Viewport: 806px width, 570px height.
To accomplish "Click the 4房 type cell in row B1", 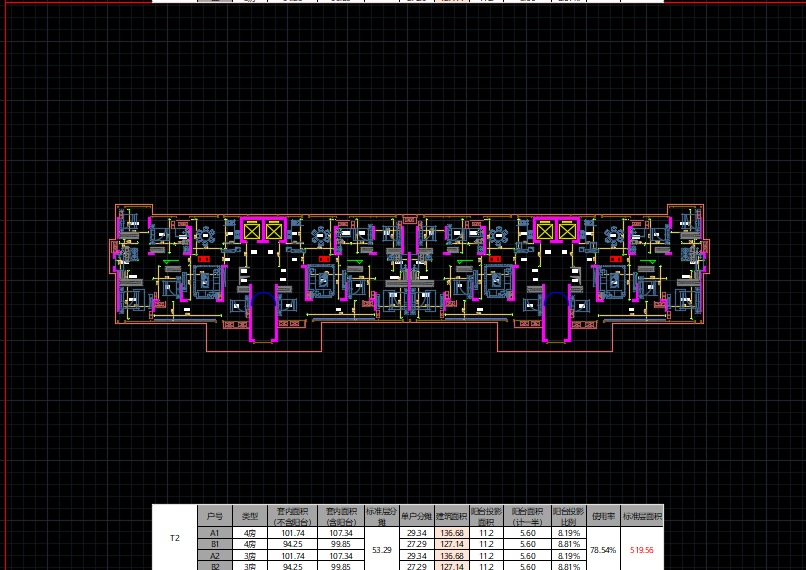I will click(250, 544).
